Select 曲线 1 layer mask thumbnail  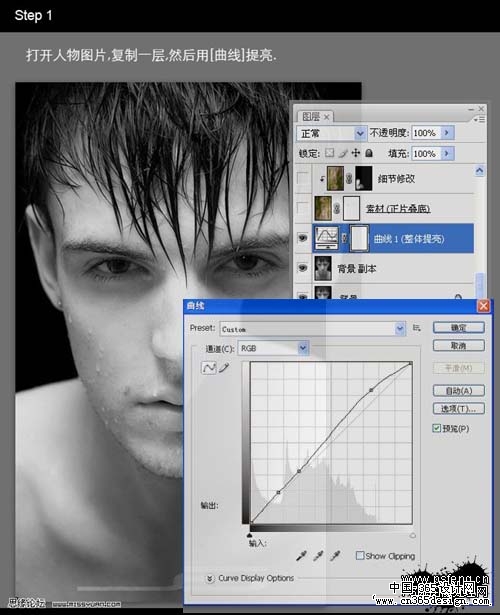pos(359,238)
